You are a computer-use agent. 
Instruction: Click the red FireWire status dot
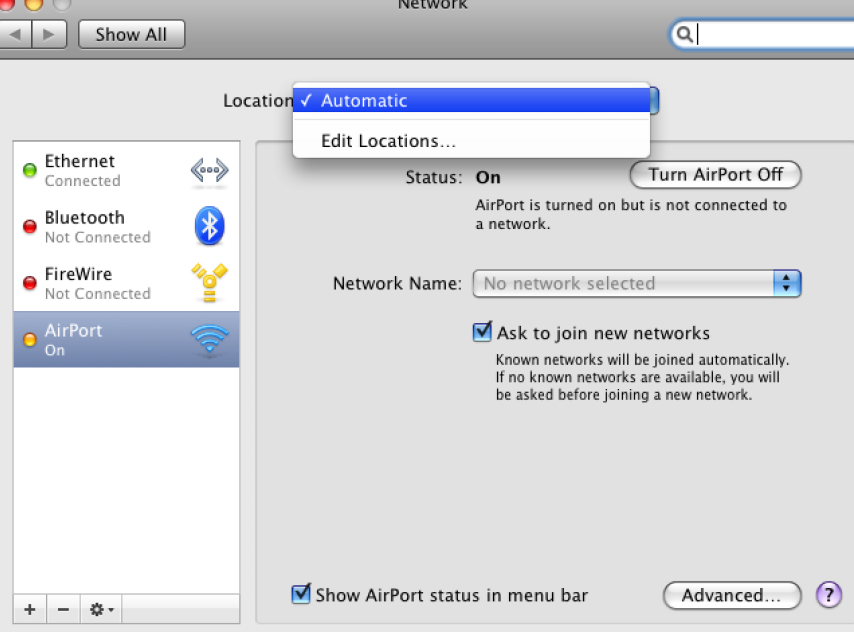click(x=30, y=283)
